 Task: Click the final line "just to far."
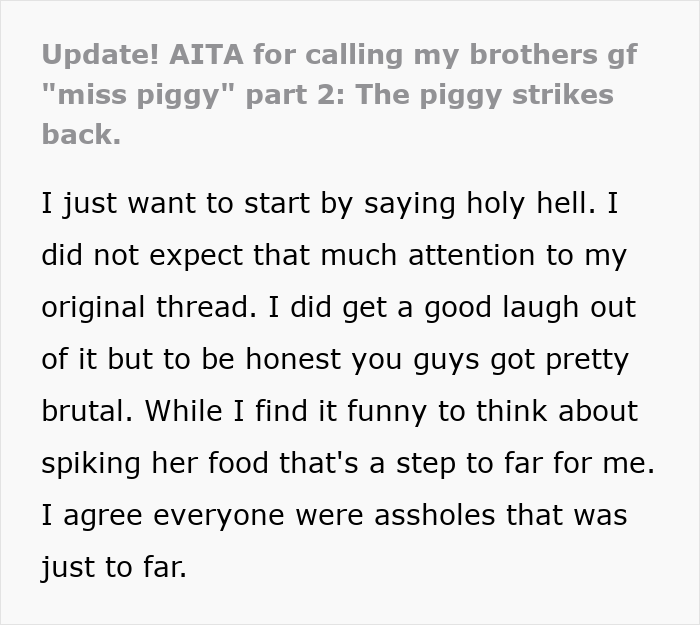[113, 568]
